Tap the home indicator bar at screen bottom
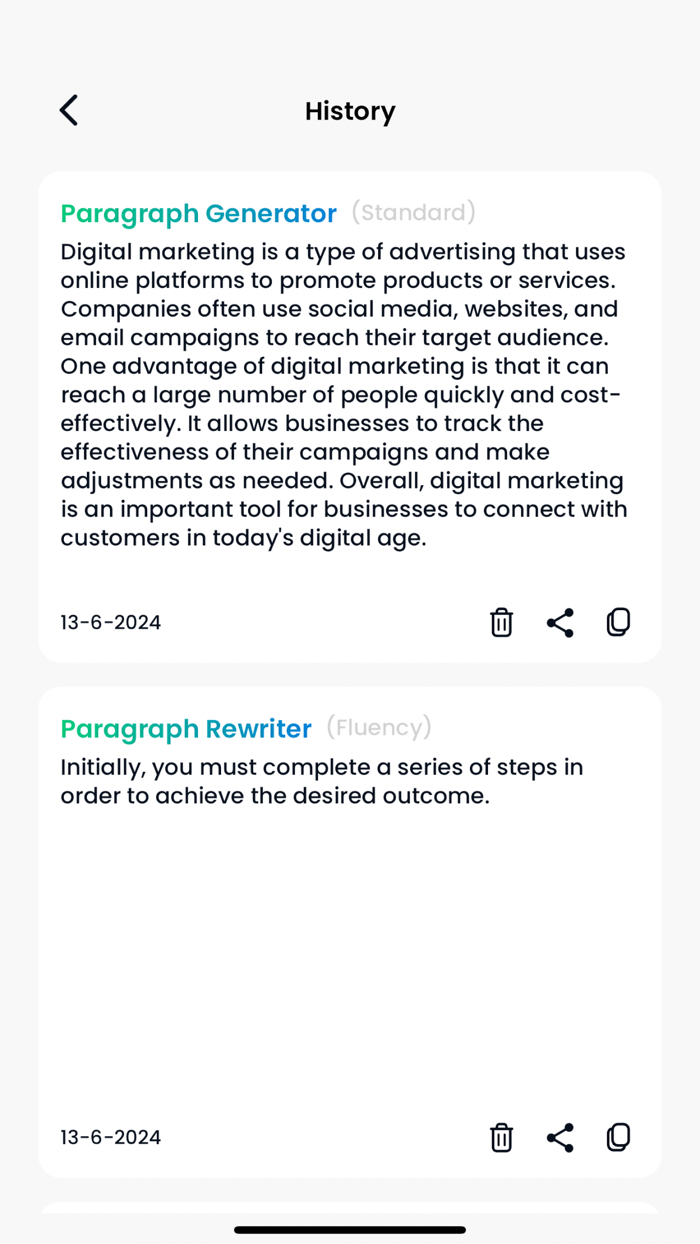Viewport: 700px width, 1244px height. click(x=350, y=1230)
